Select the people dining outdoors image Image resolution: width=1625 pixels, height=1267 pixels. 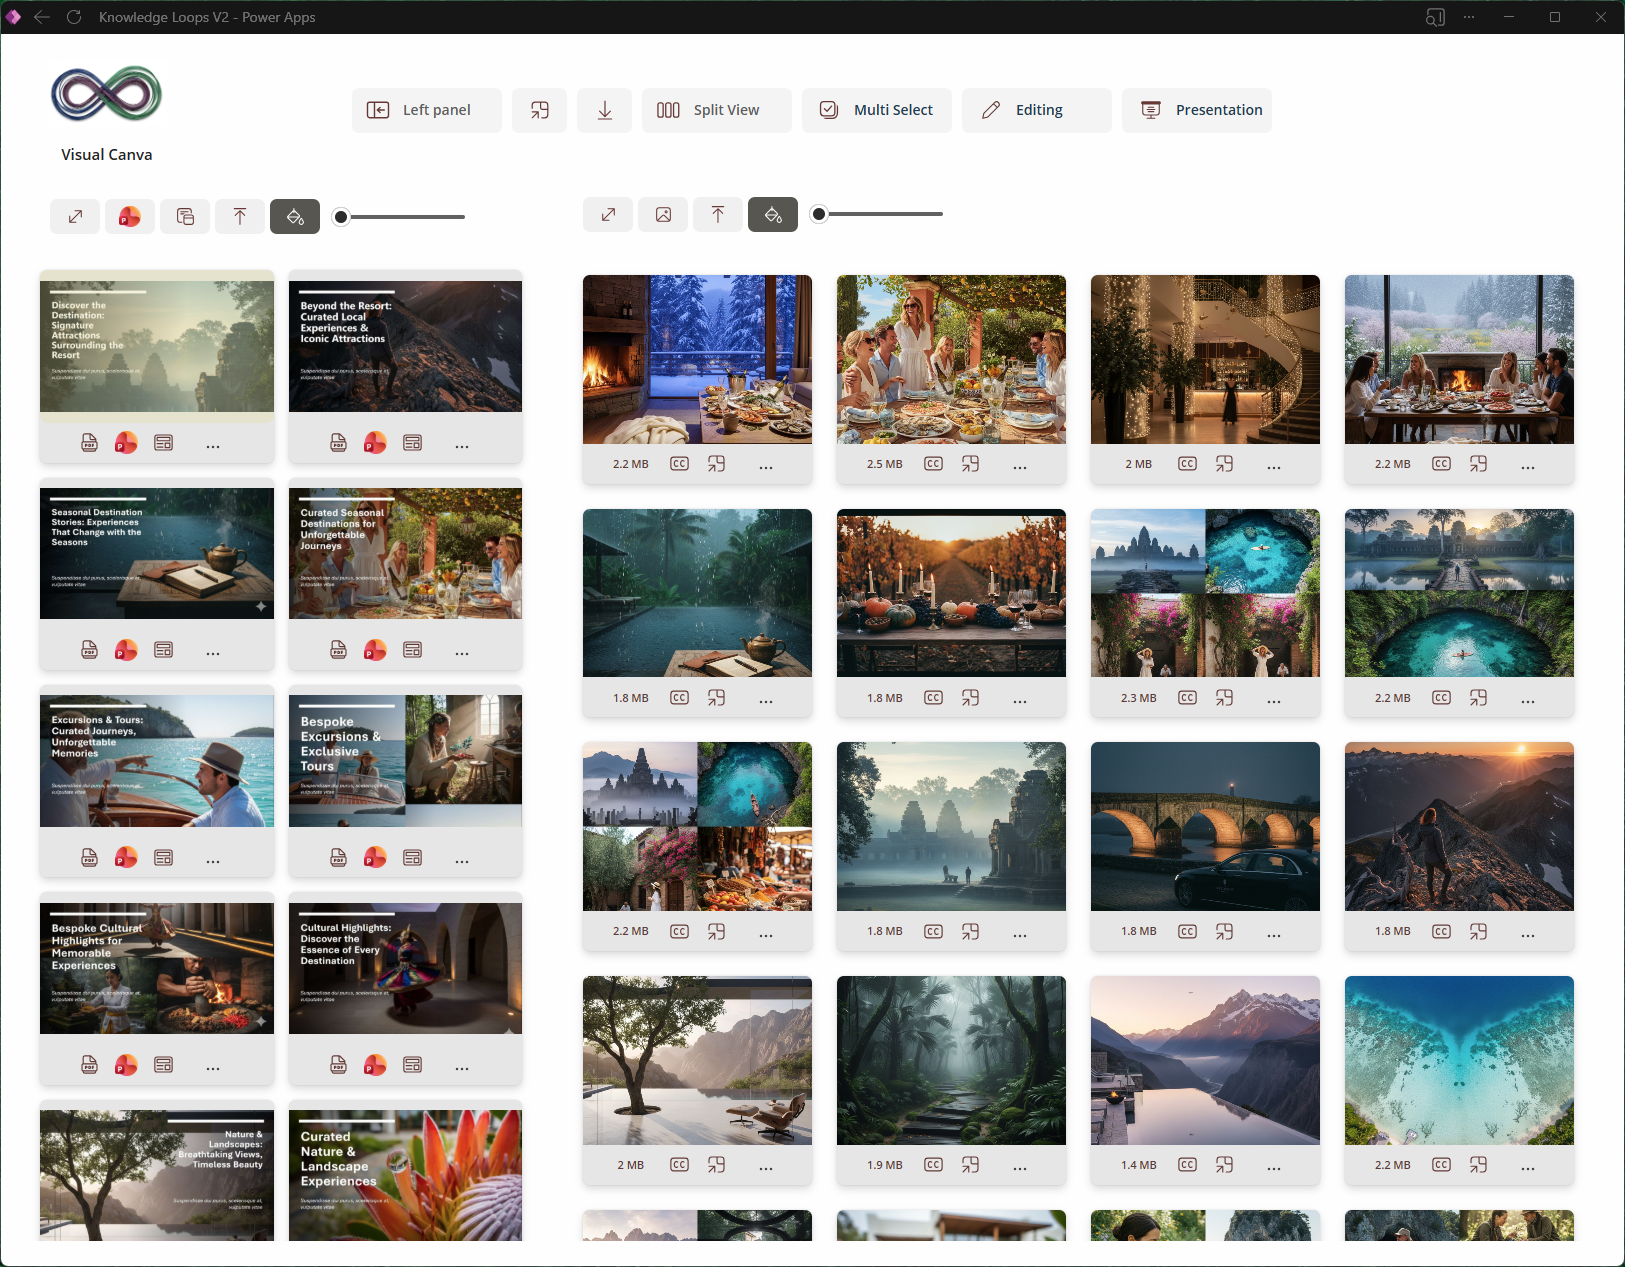click(951, 359)
